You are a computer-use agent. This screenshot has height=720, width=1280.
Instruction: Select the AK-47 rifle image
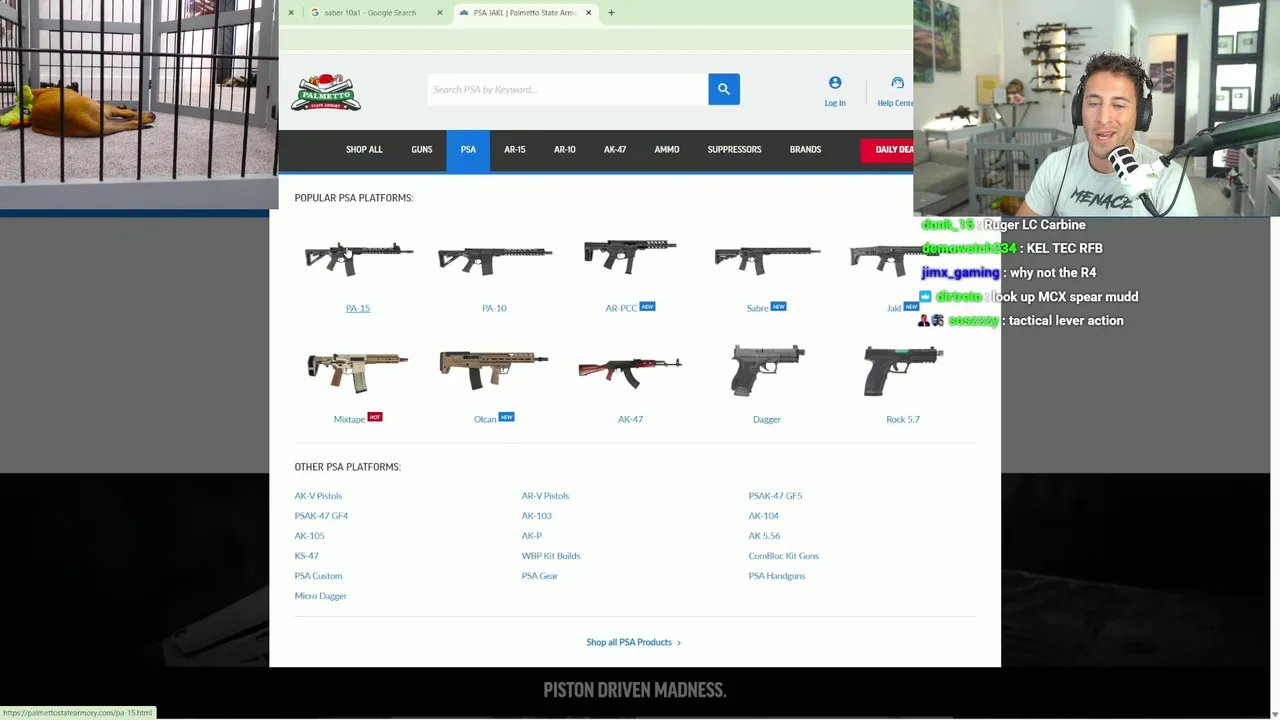(x=630, y=372)
